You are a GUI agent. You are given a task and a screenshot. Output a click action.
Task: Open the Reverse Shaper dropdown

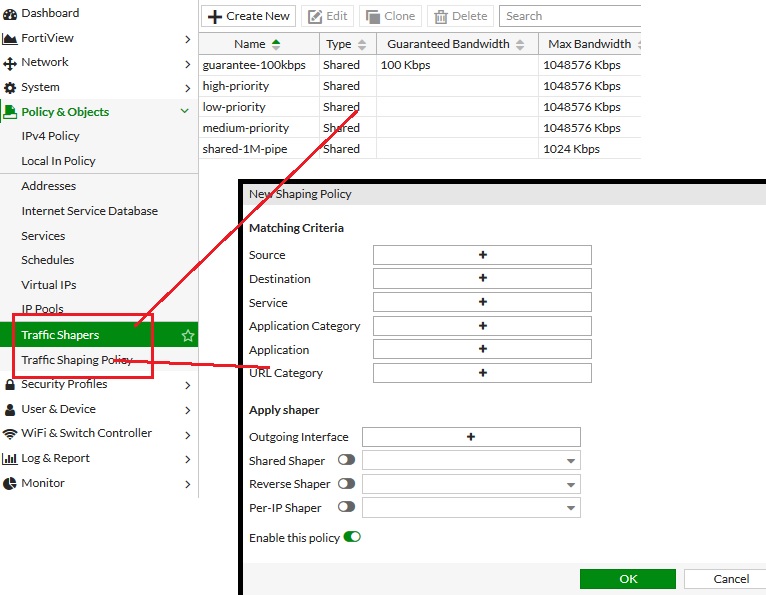(471, 484)
